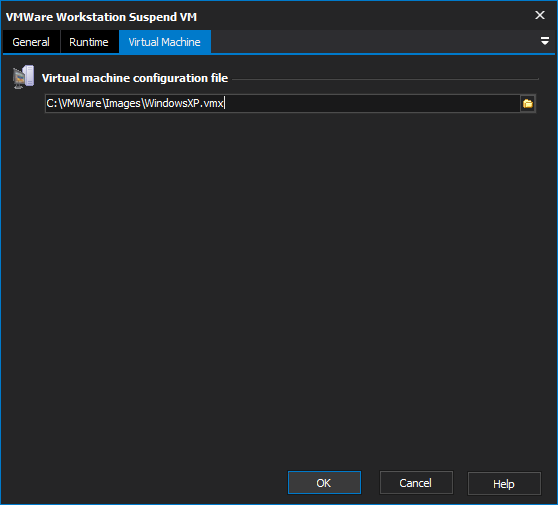Image resolution: width=558 pixels, height=505 pixels.
Task: Confirm the dialog with OK
Action: [x=324, y=483]
